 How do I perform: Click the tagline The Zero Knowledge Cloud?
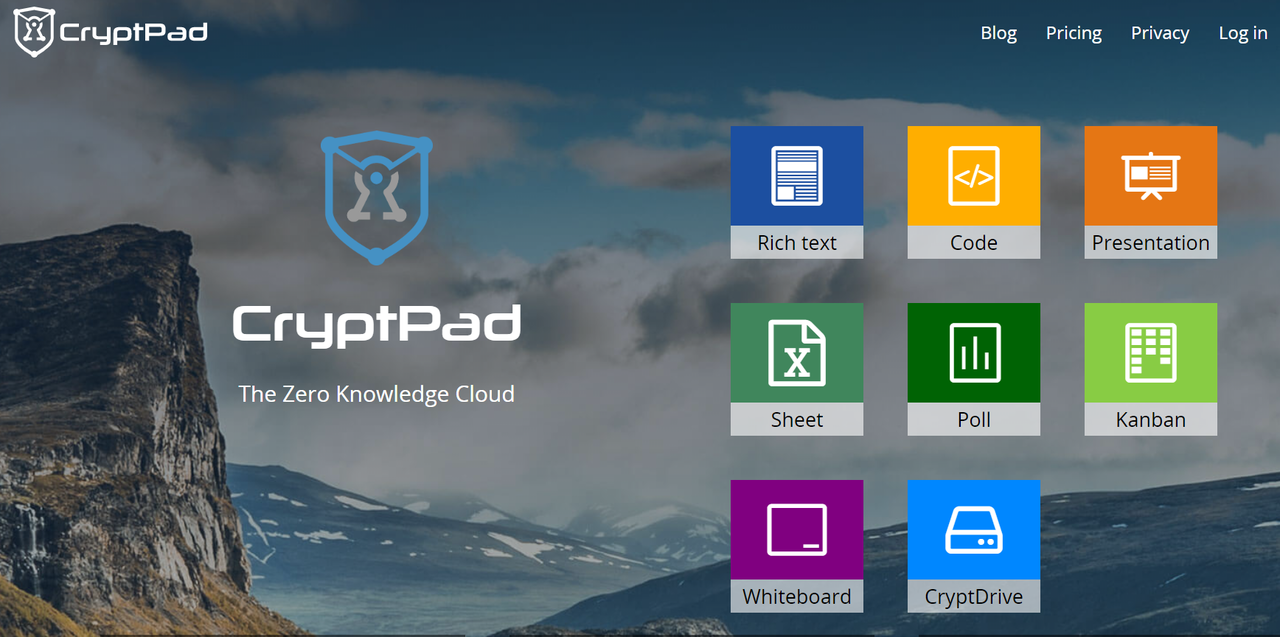[x=376, y=394]
